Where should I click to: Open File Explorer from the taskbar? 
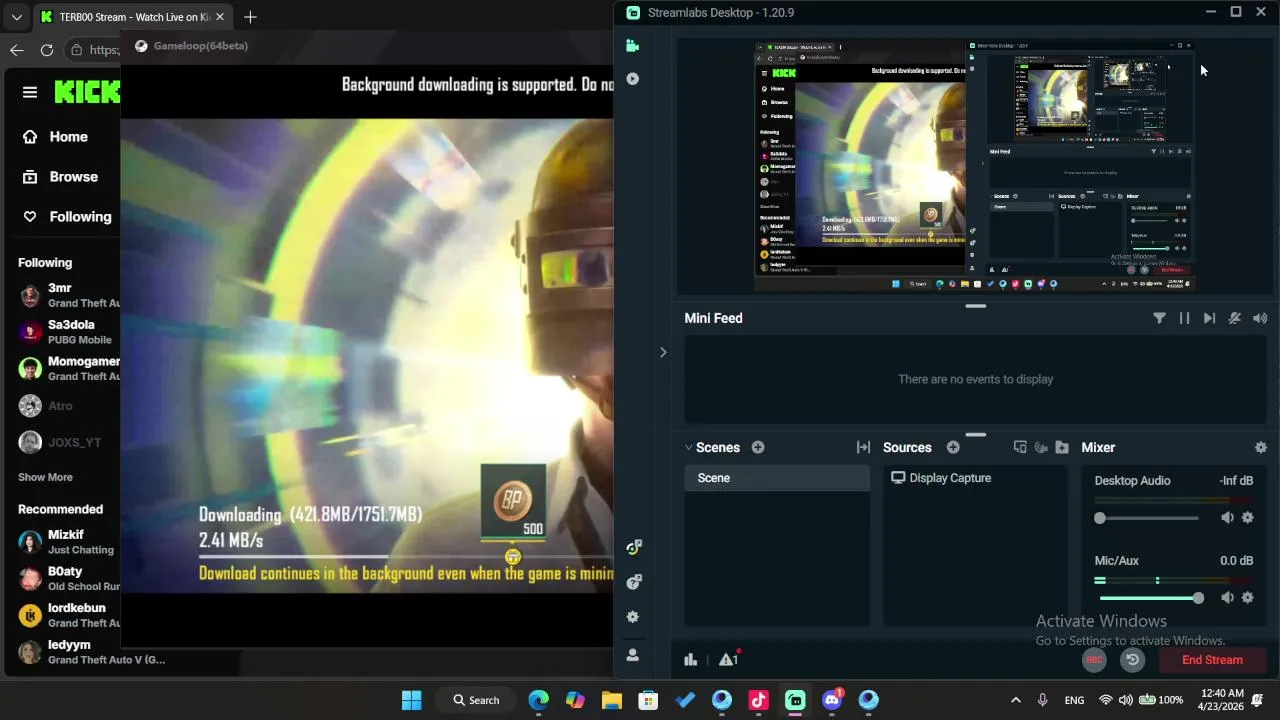click(x=611, y=700)
